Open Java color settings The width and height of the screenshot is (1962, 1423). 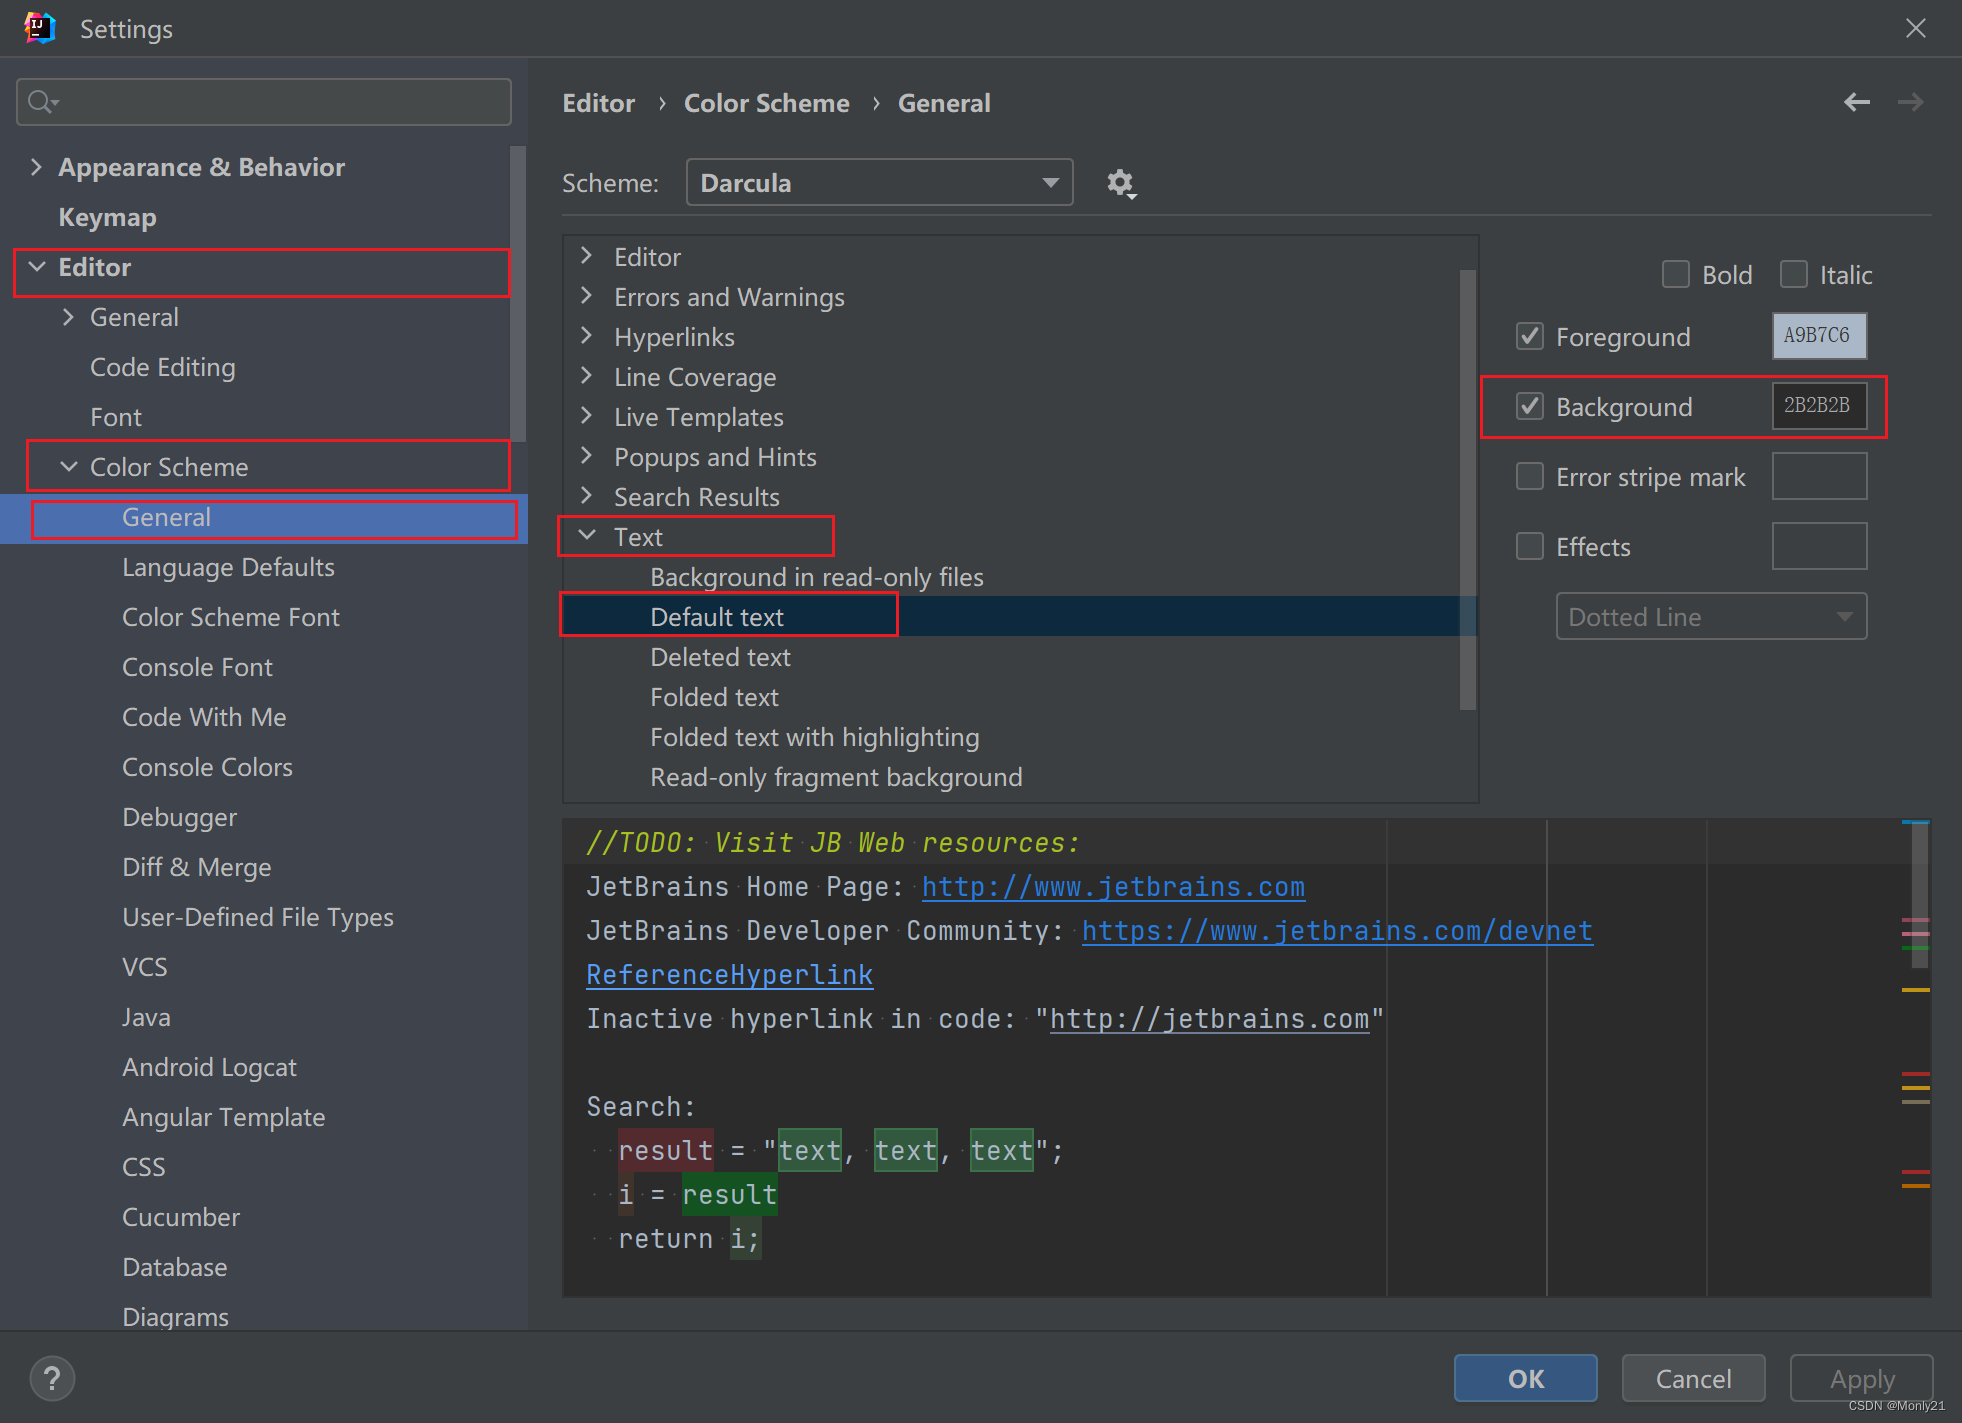[146, 1017]
